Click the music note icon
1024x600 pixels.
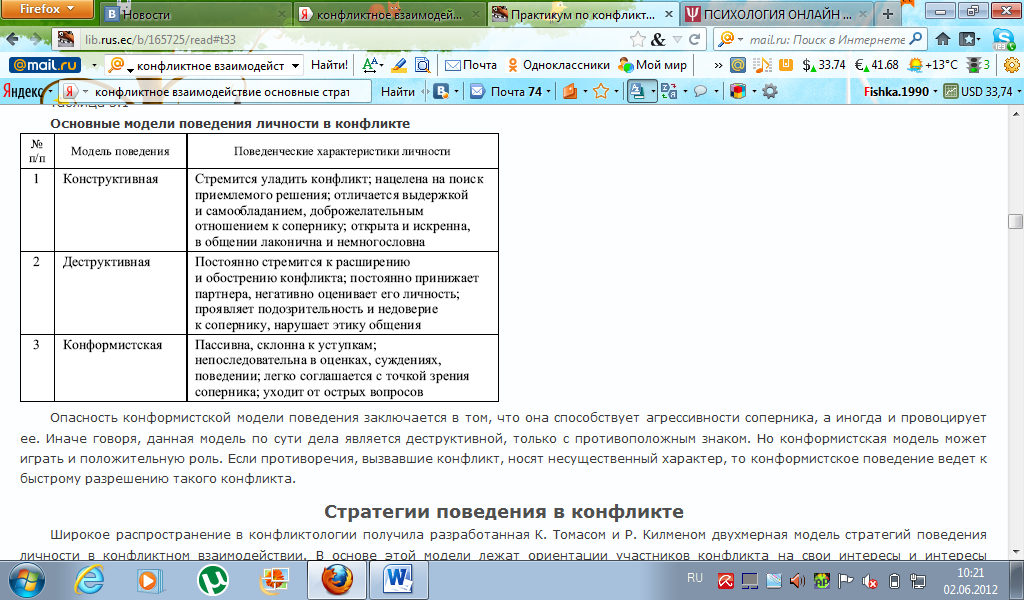[x=761, y=65]
